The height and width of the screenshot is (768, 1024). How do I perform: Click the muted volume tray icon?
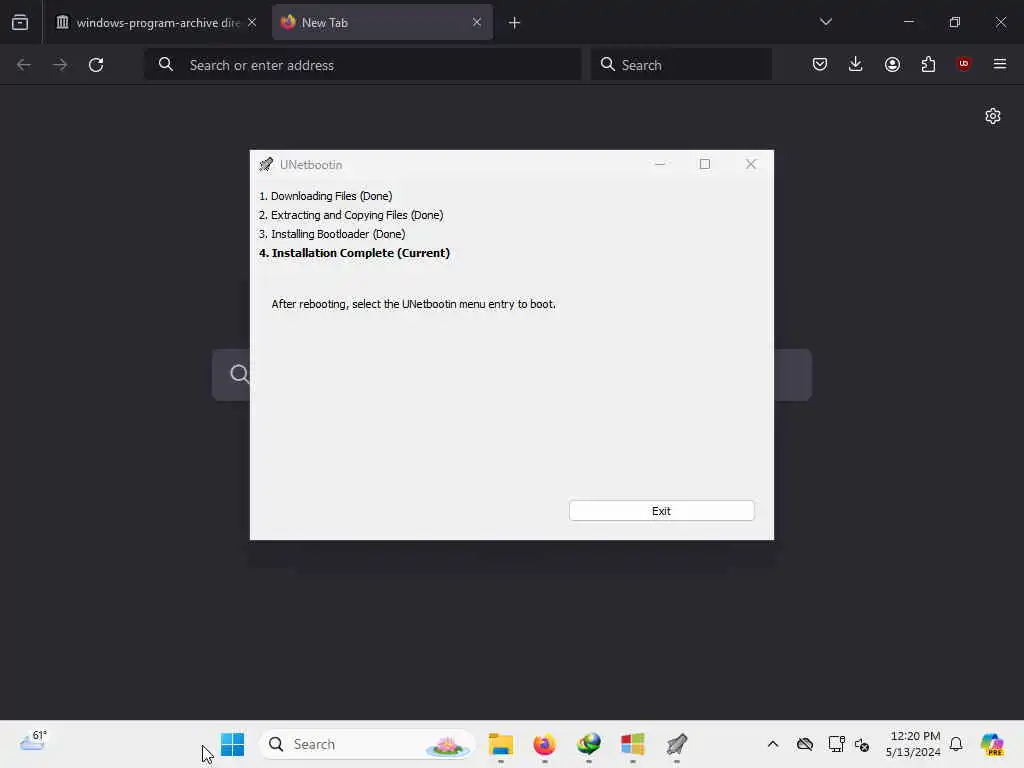click(x=862, y=744)
